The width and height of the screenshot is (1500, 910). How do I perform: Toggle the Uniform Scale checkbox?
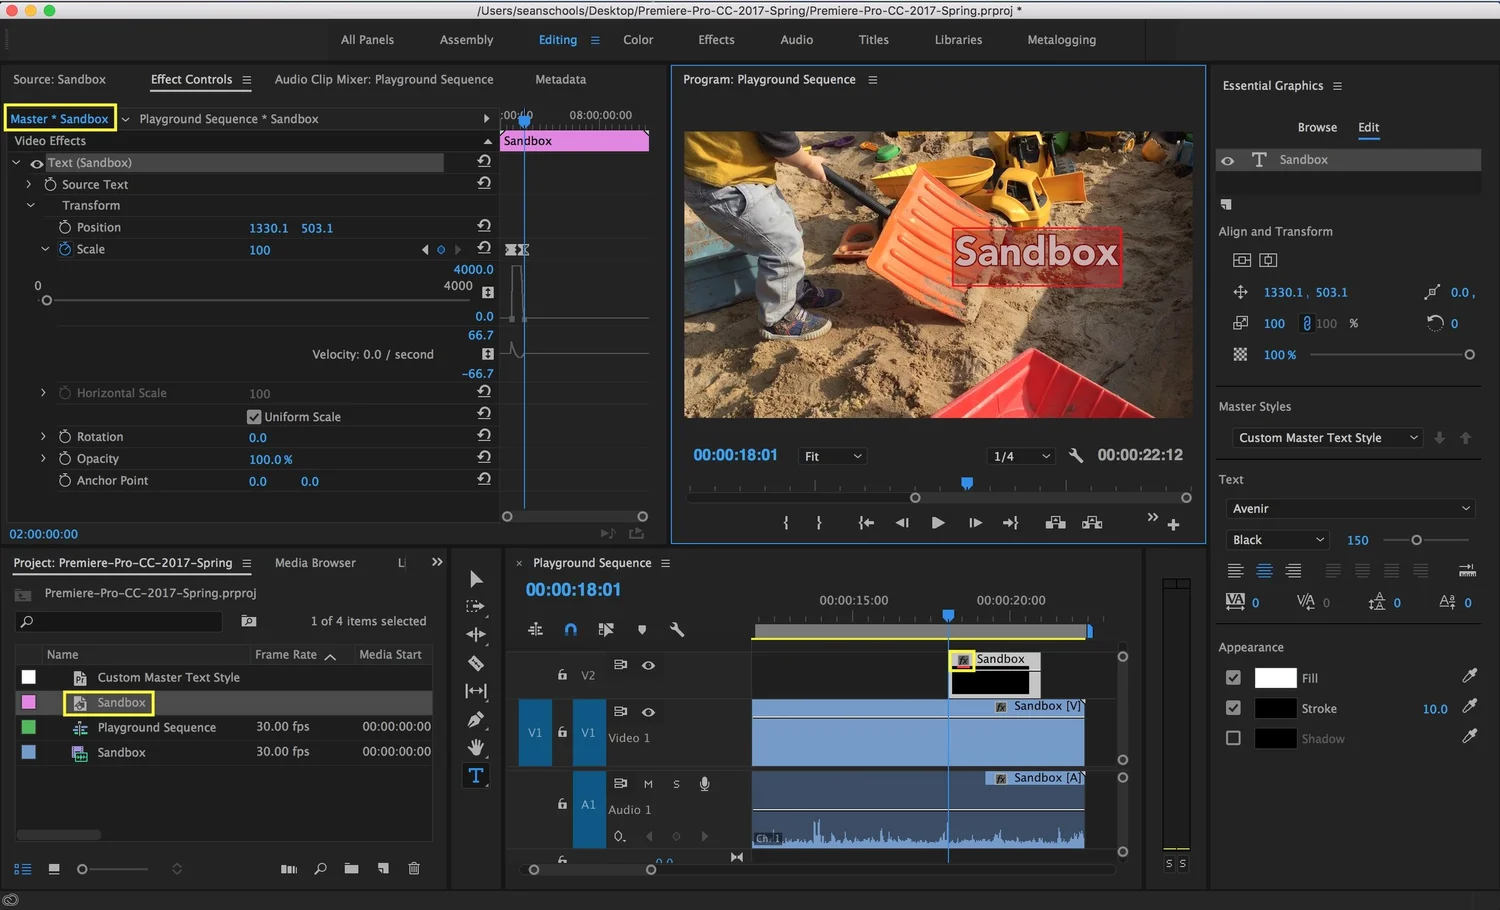pos(254,417)
